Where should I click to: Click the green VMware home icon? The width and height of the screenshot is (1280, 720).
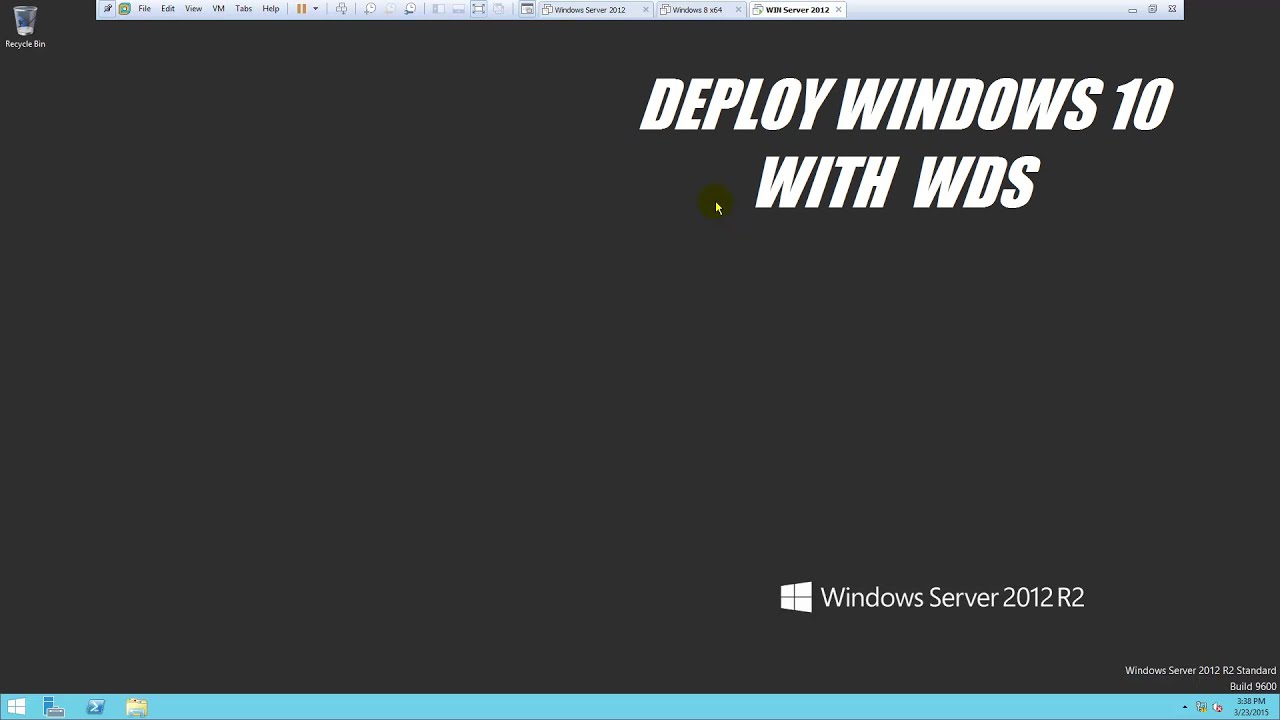[x=124, y=9]
